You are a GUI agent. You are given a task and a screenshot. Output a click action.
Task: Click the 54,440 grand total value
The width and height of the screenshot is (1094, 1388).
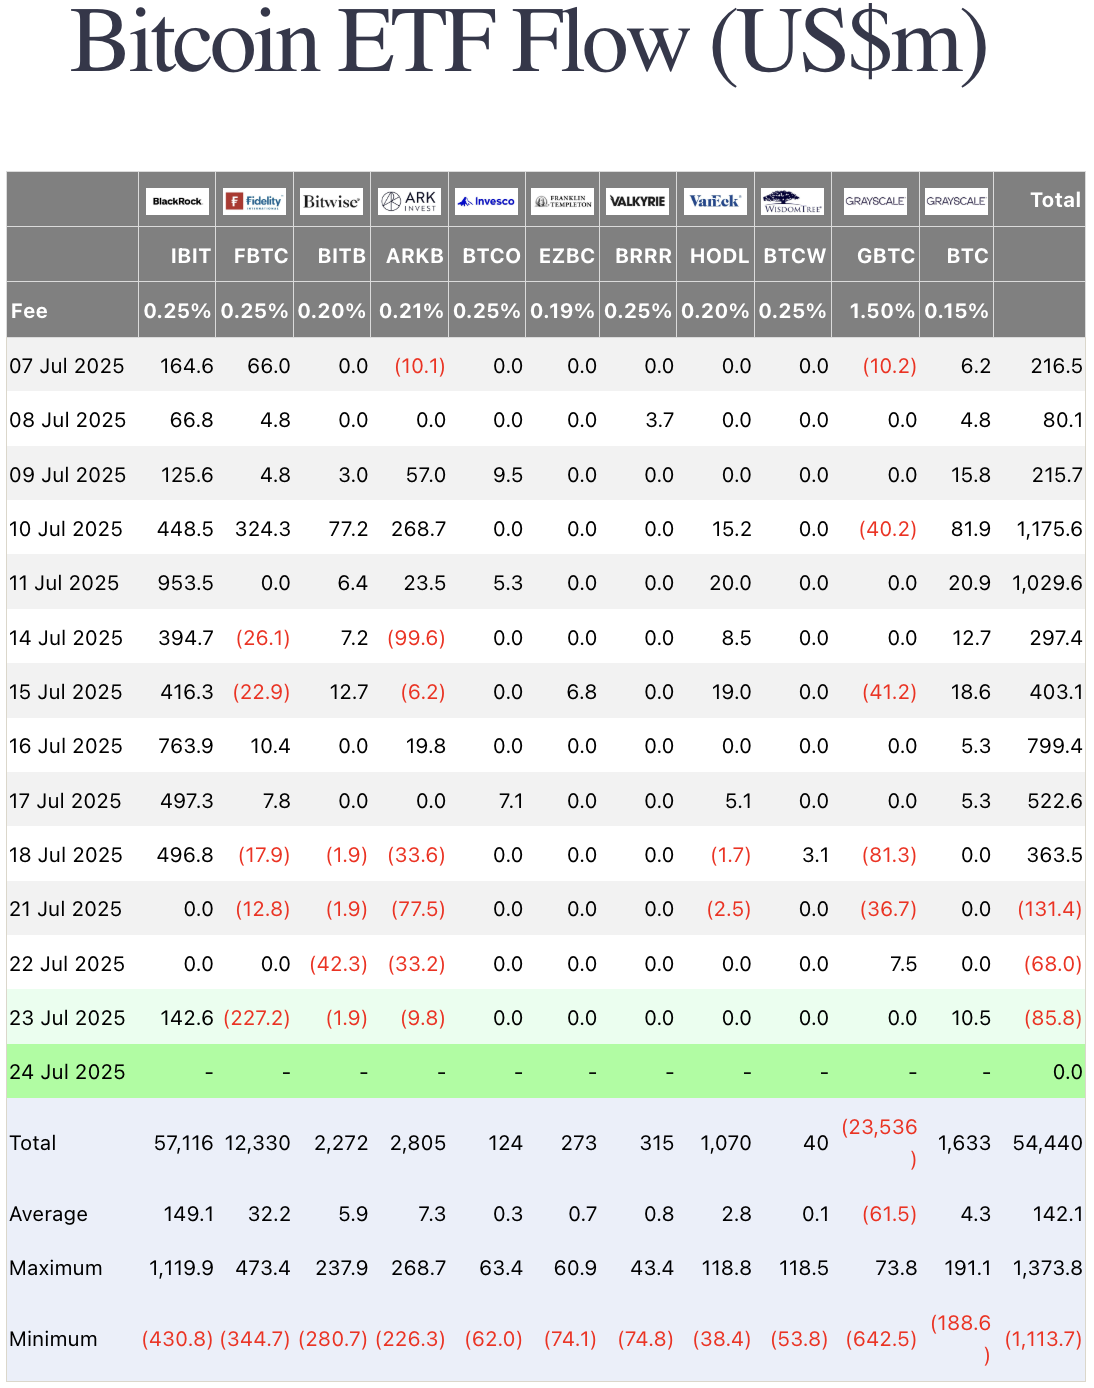tap(1047, 1143)
